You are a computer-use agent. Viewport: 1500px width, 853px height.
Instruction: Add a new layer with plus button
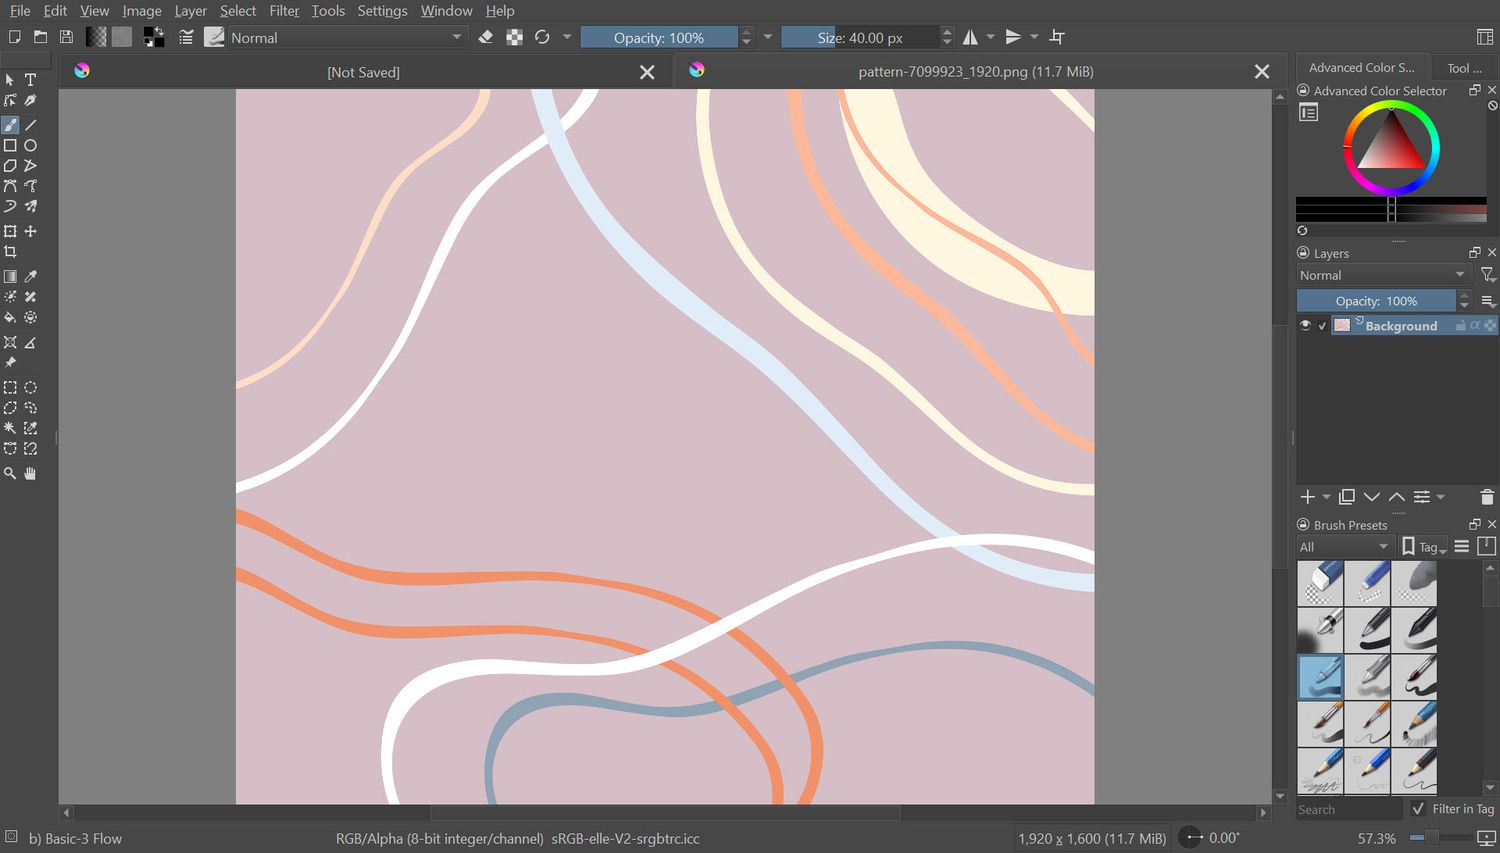pos(1307,497)
